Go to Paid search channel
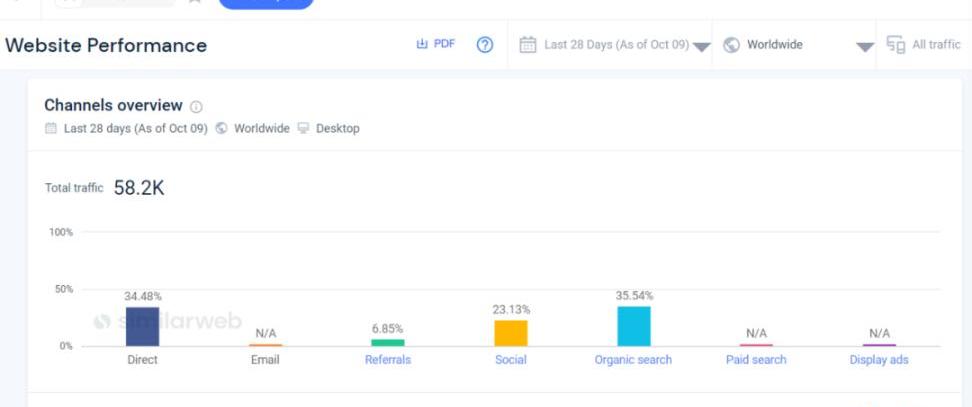Viewport: 972px width, 407px height. [756, 360]
